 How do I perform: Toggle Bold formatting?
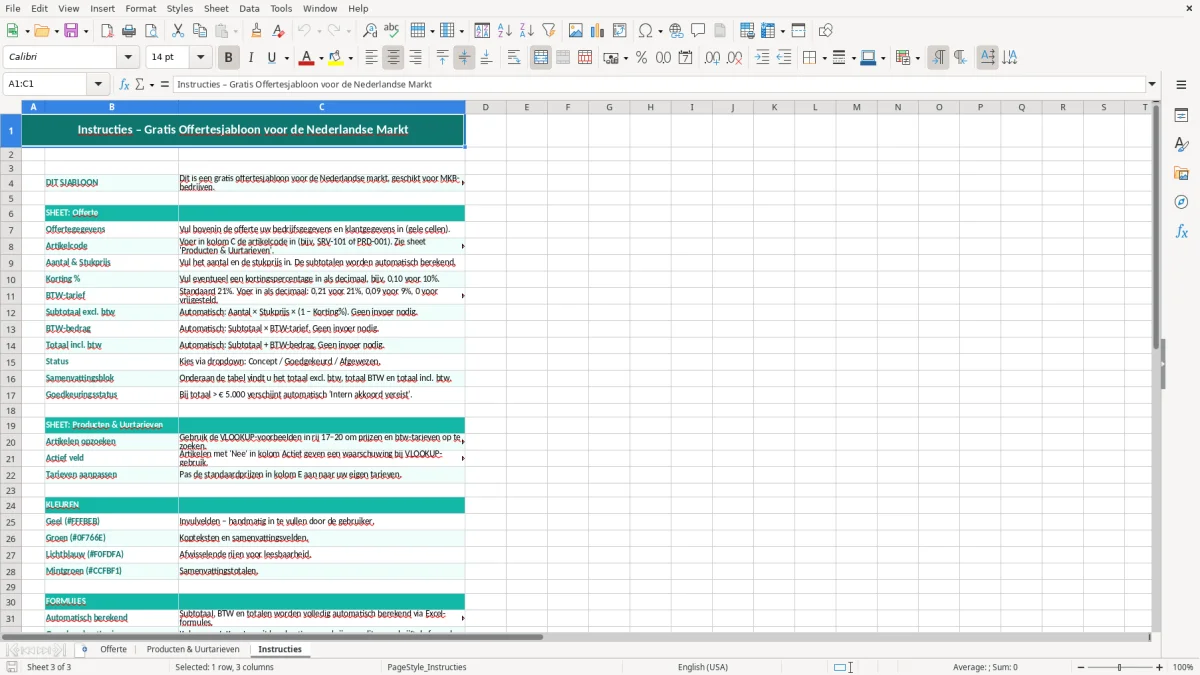pyautogui.click(x=228, y=58)
